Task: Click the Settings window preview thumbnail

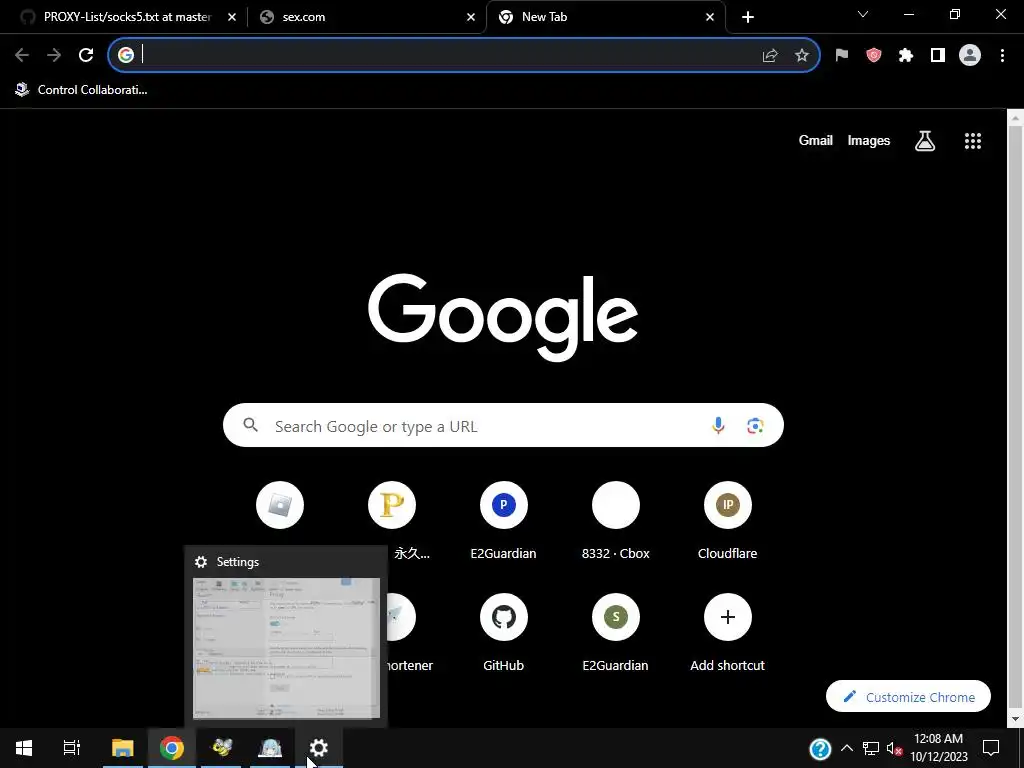Action: [x=286, y=648]
